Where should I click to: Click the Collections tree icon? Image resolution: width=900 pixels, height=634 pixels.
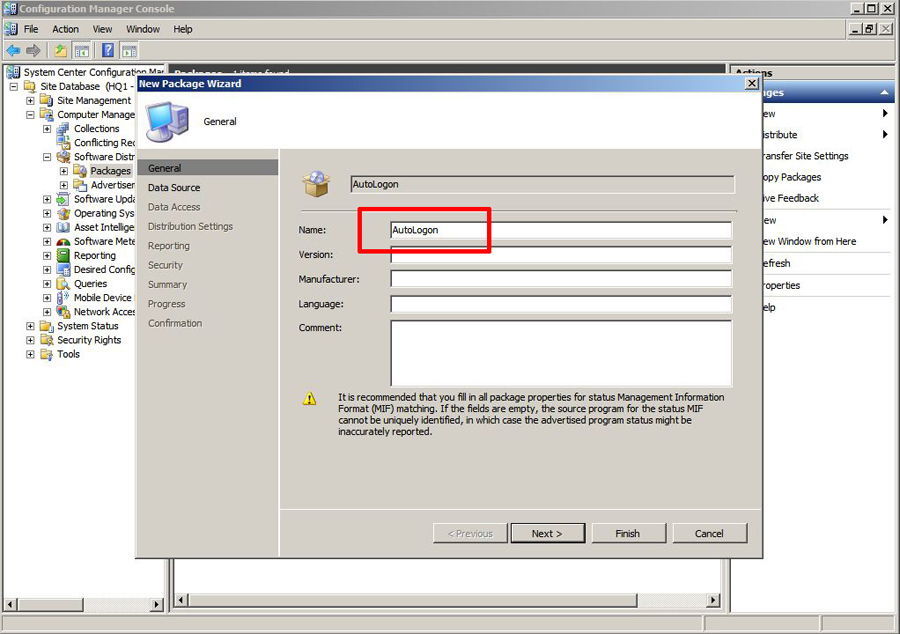pyautogui.click(x=63, y=129)
